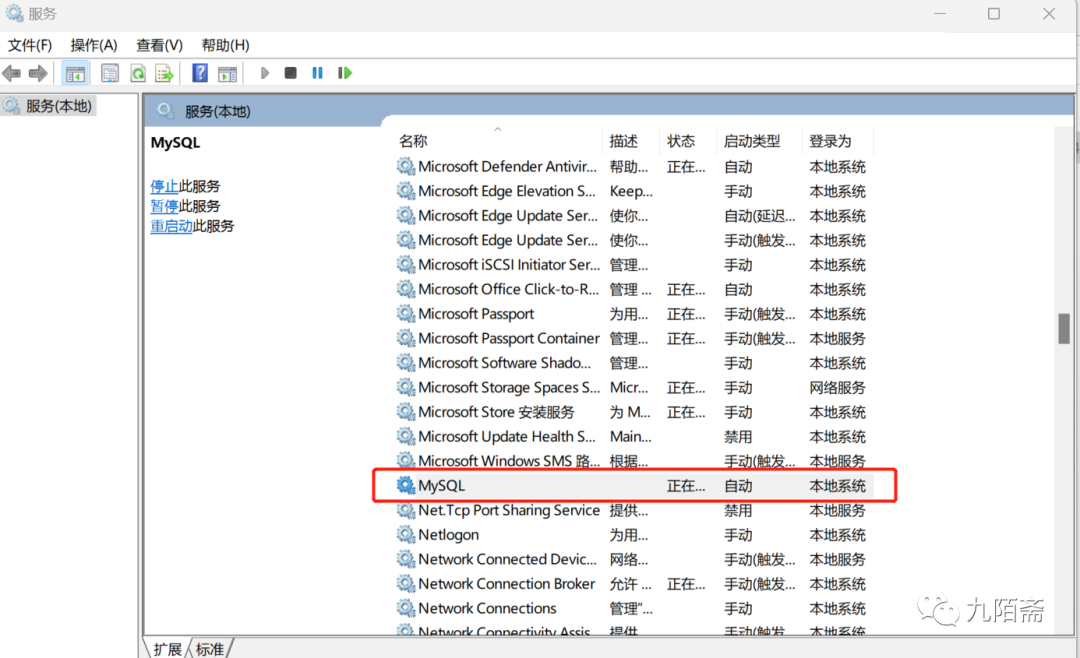The image size is (1080, 658).
Task: Click the Export list toolbar icon
Action: 164,73
